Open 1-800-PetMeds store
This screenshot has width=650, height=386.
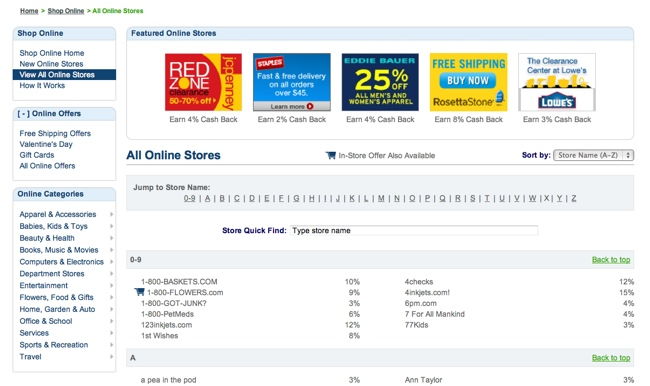pos(167,314)
